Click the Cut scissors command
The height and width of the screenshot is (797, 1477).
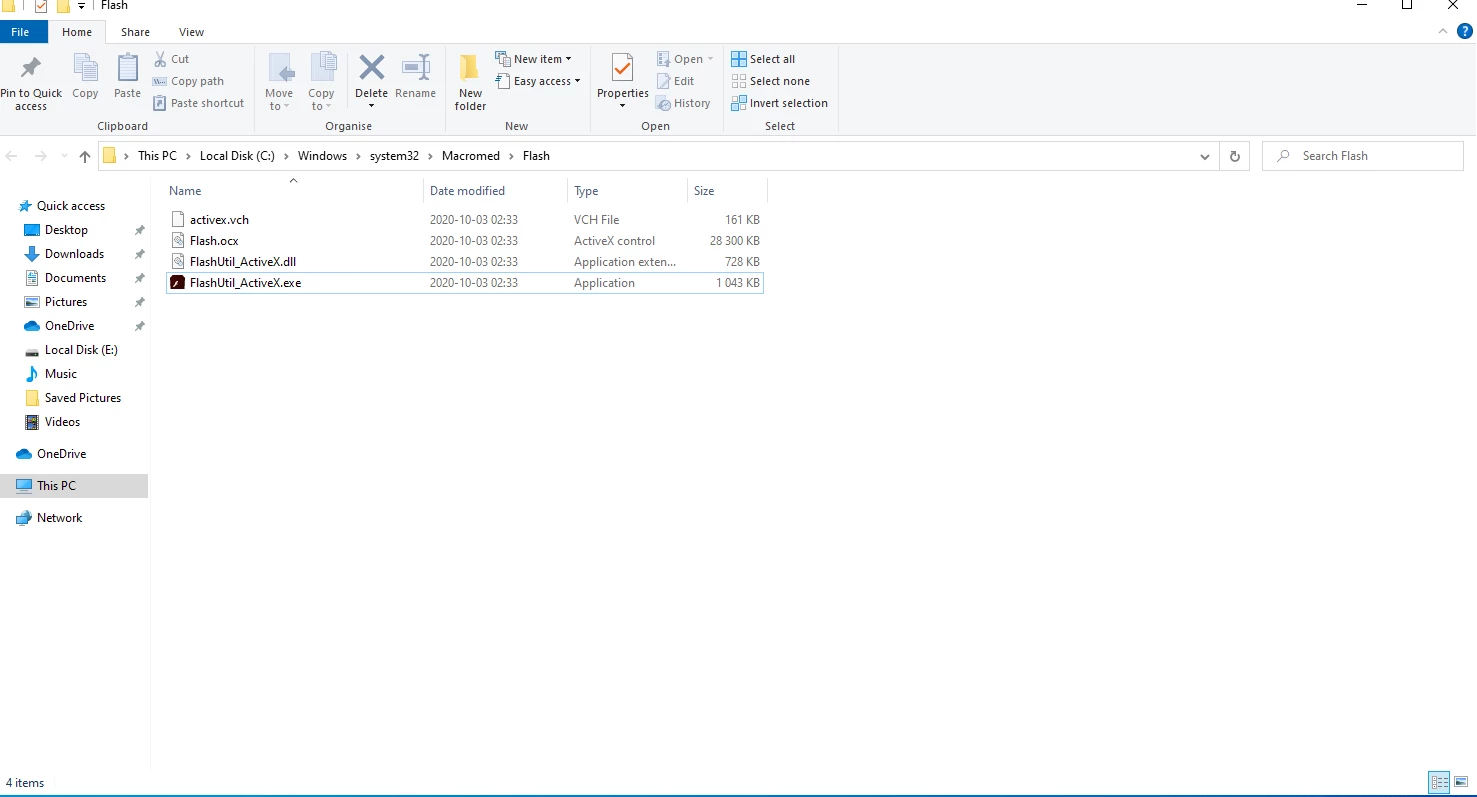171,59
